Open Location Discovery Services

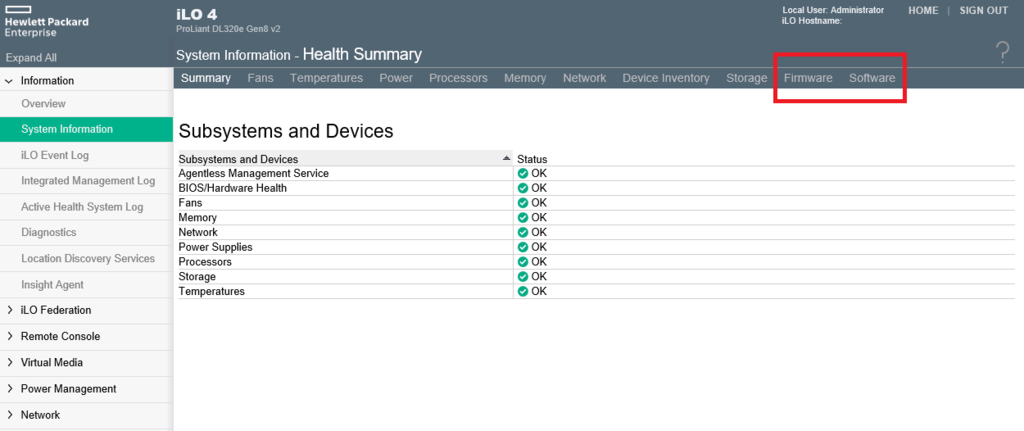click(x=86, y=259)
